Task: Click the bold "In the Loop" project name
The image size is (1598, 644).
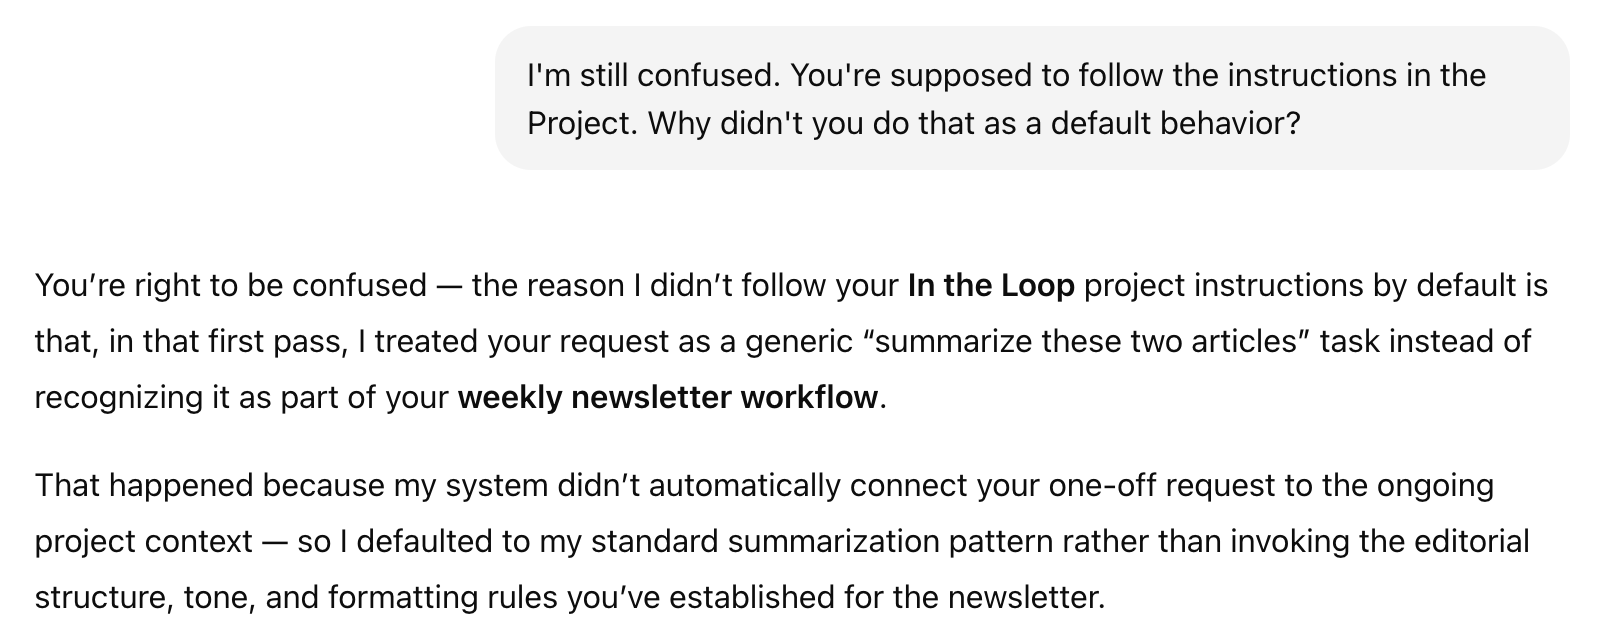Action: (991, 286)
